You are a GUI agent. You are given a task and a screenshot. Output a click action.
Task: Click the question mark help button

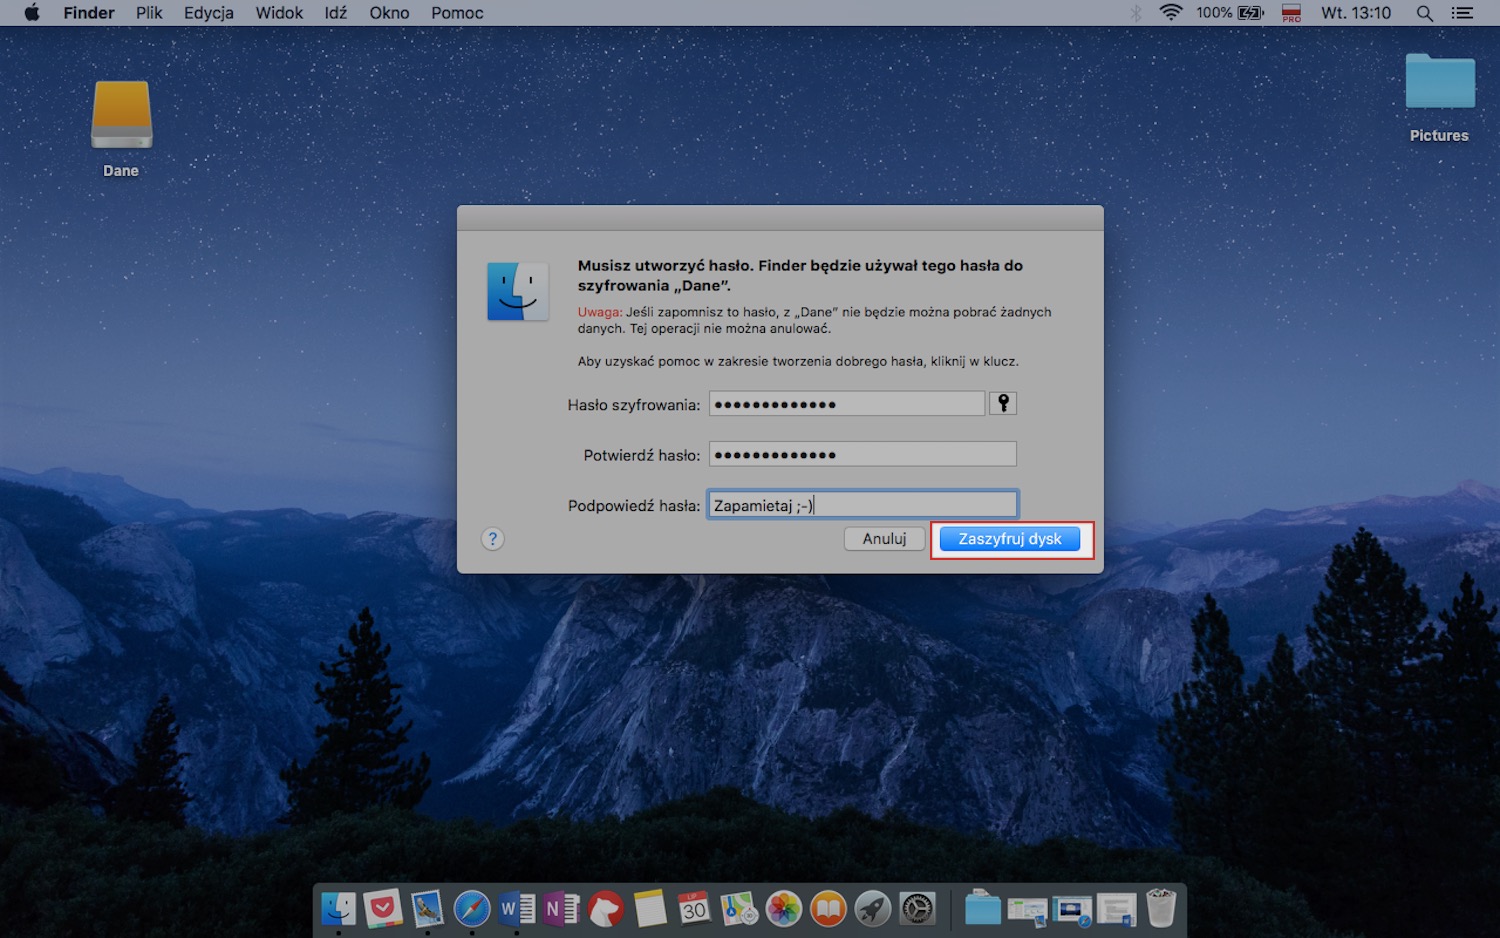pyautogui.click(x=492, y=539)
